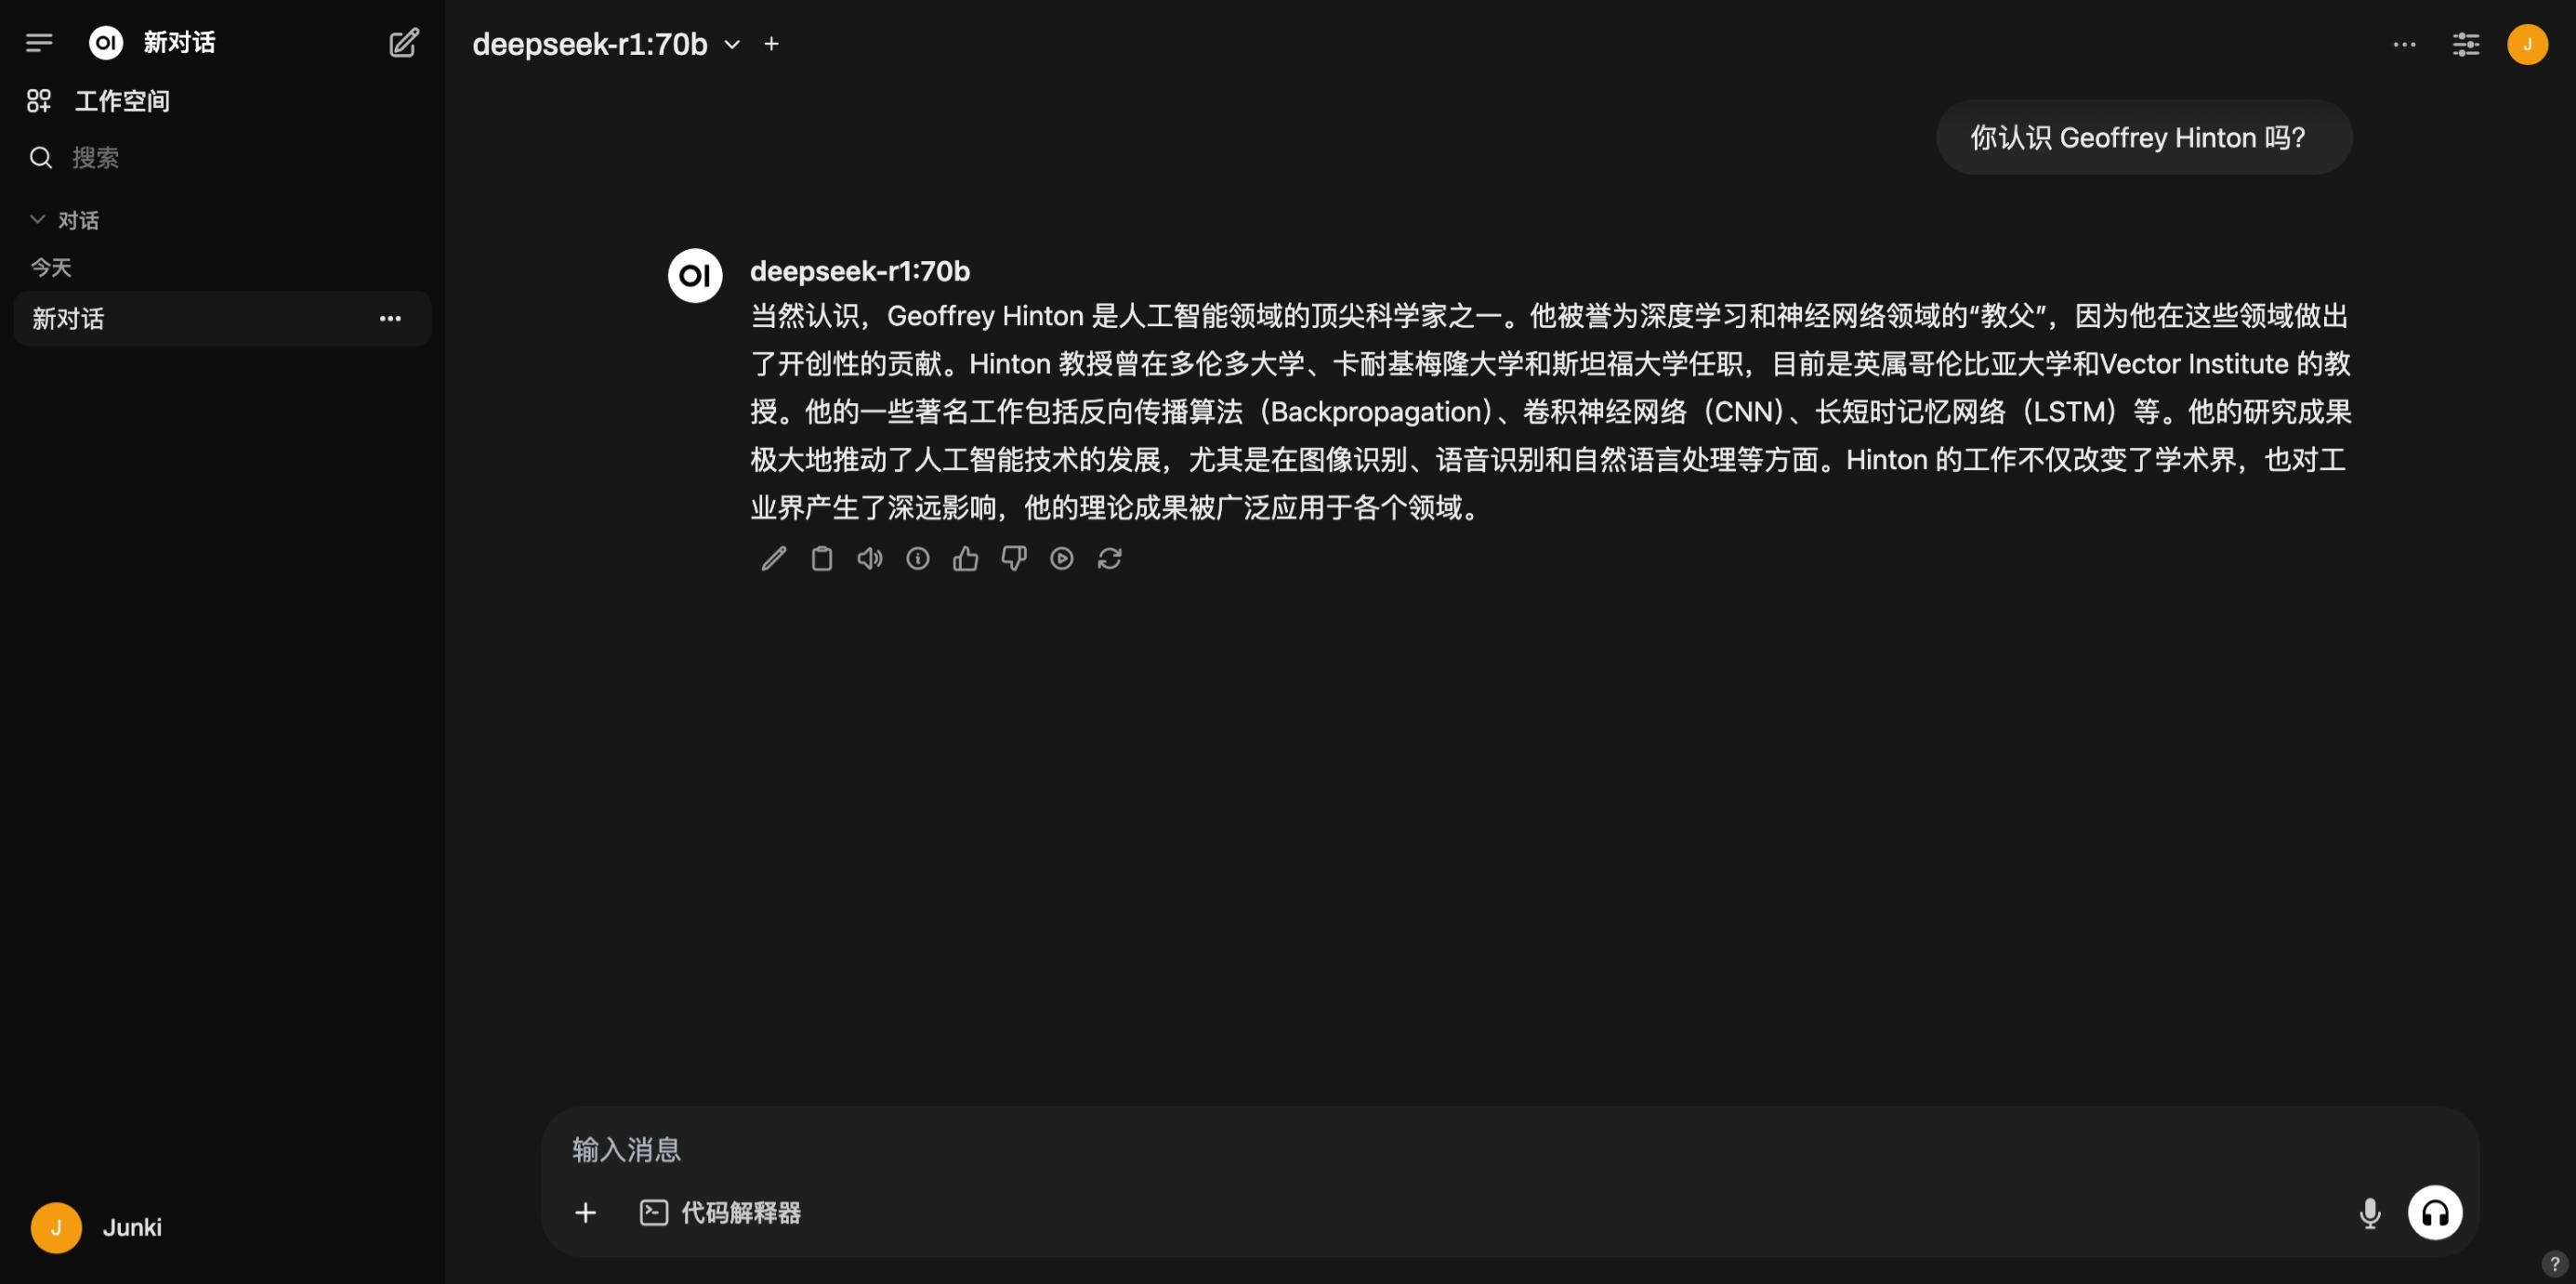Click user message 你认识 Geoffrey Hinton 吗?
Viewport: 2576px width, 1284px height.
[x=2143, y=137]
